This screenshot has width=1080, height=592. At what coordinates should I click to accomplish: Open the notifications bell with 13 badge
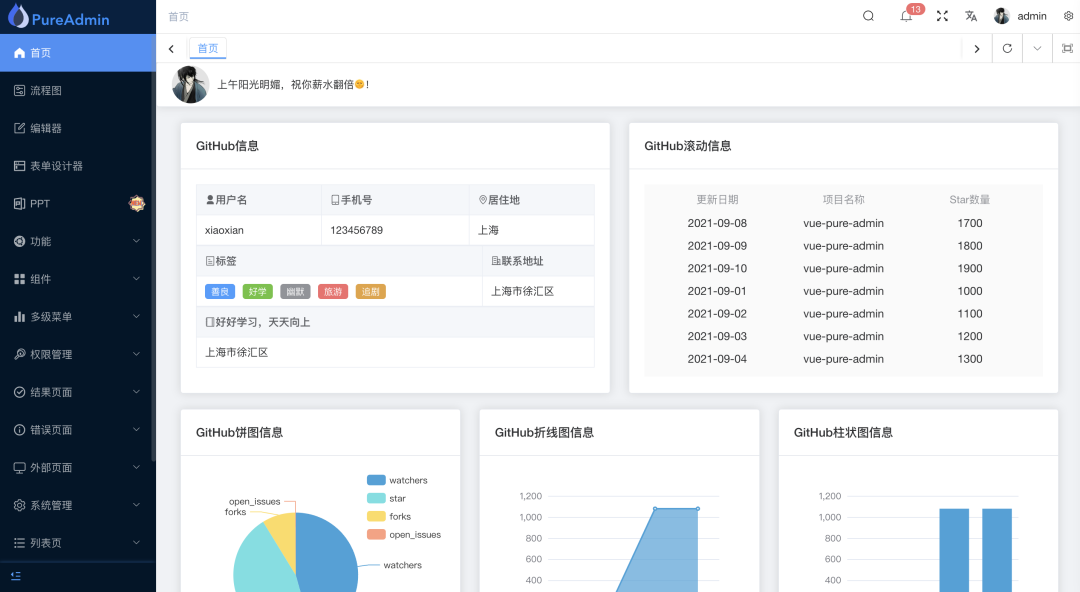(x=905, y=16)
